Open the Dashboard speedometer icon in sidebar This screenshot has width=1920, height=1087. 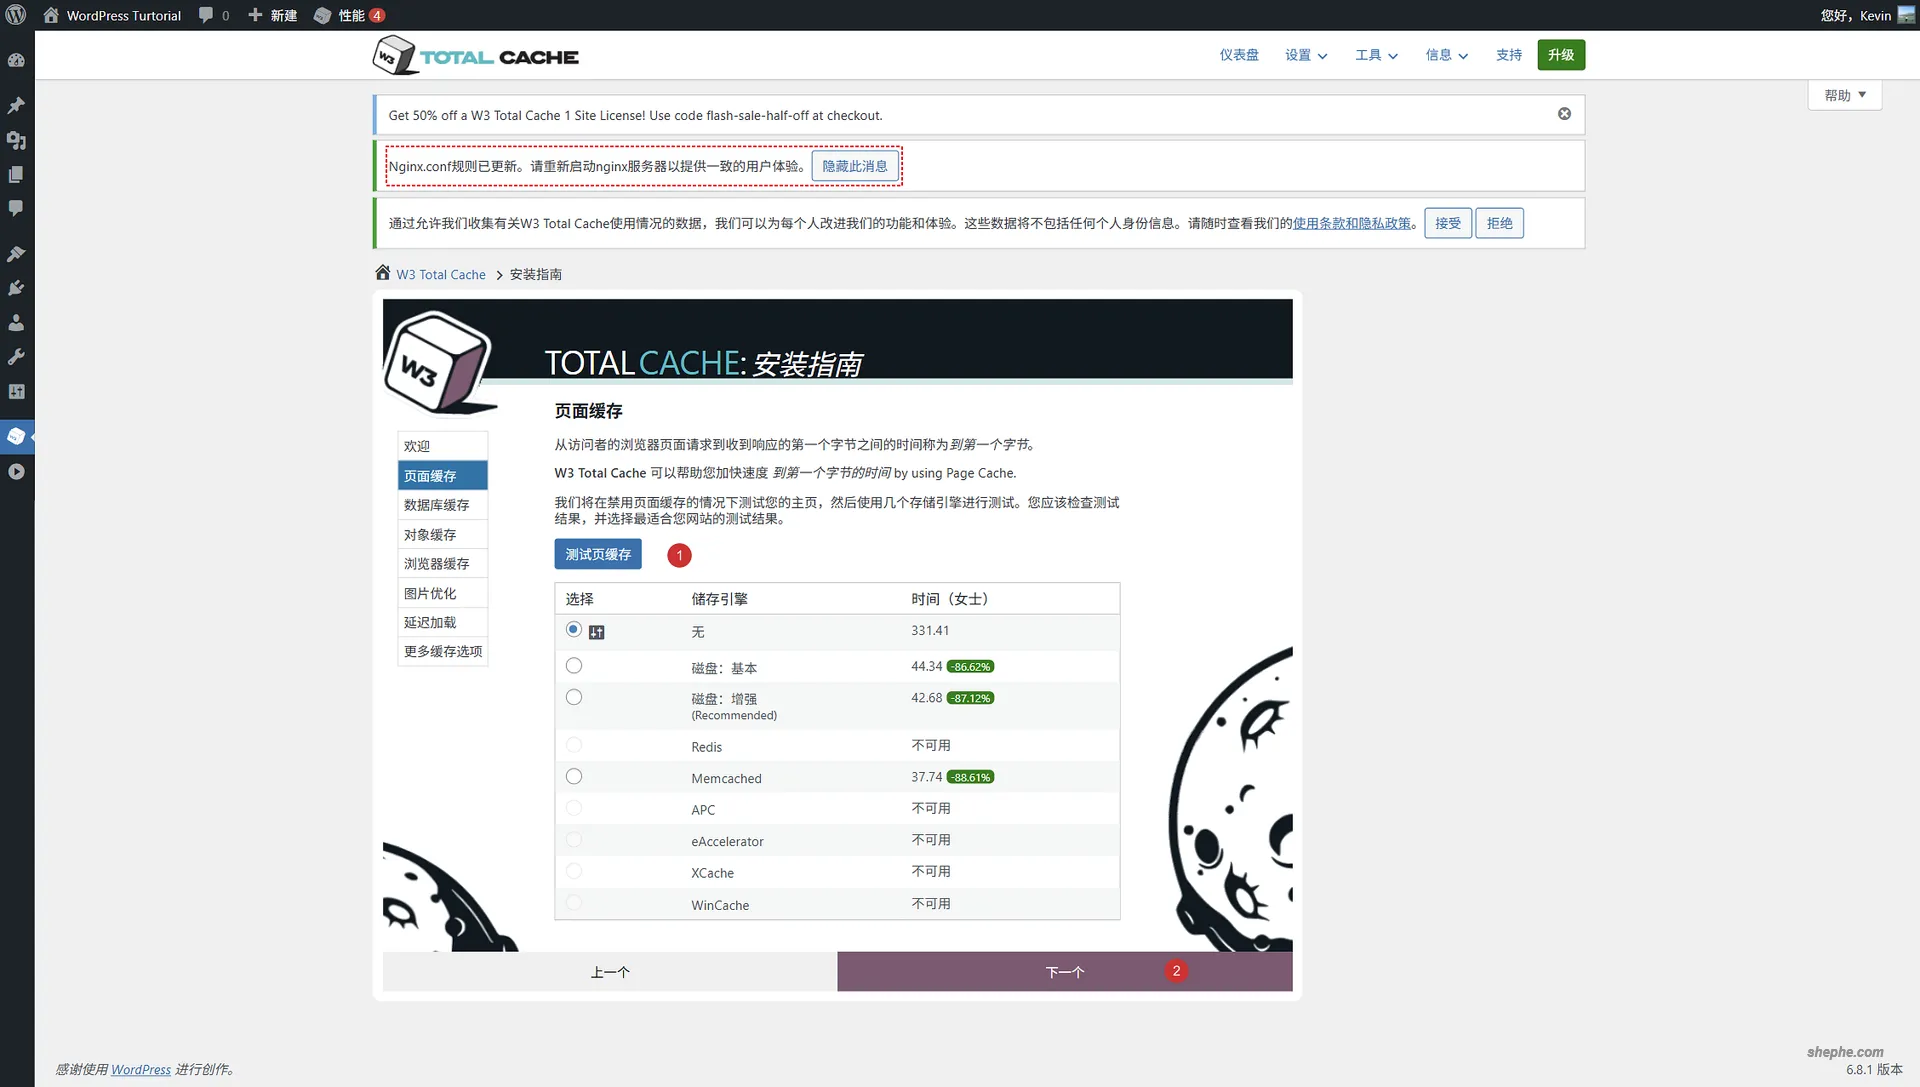coord(16,60)
